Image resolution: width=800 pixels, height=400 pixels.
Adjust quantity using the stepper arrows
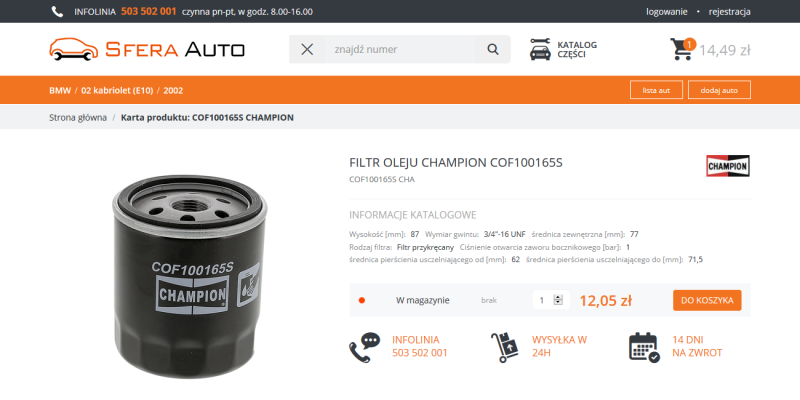558,300
